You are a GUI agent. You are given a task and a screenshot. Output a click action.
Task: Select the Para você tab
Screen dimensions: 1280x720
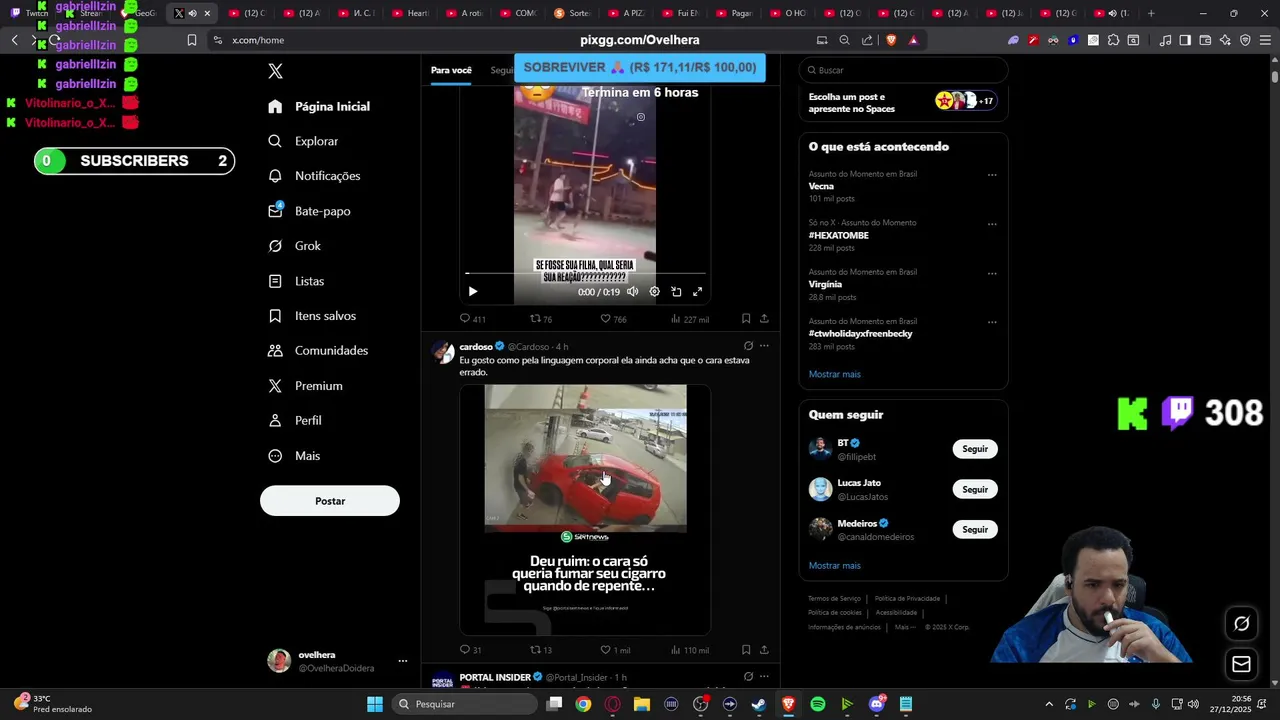(451, 70)
